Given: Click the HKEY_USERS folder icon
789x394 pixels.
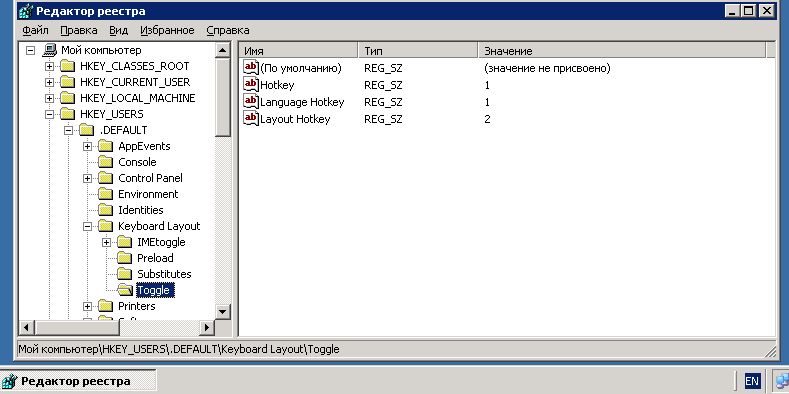Looking at the screenshot, I should pos(67,114).
